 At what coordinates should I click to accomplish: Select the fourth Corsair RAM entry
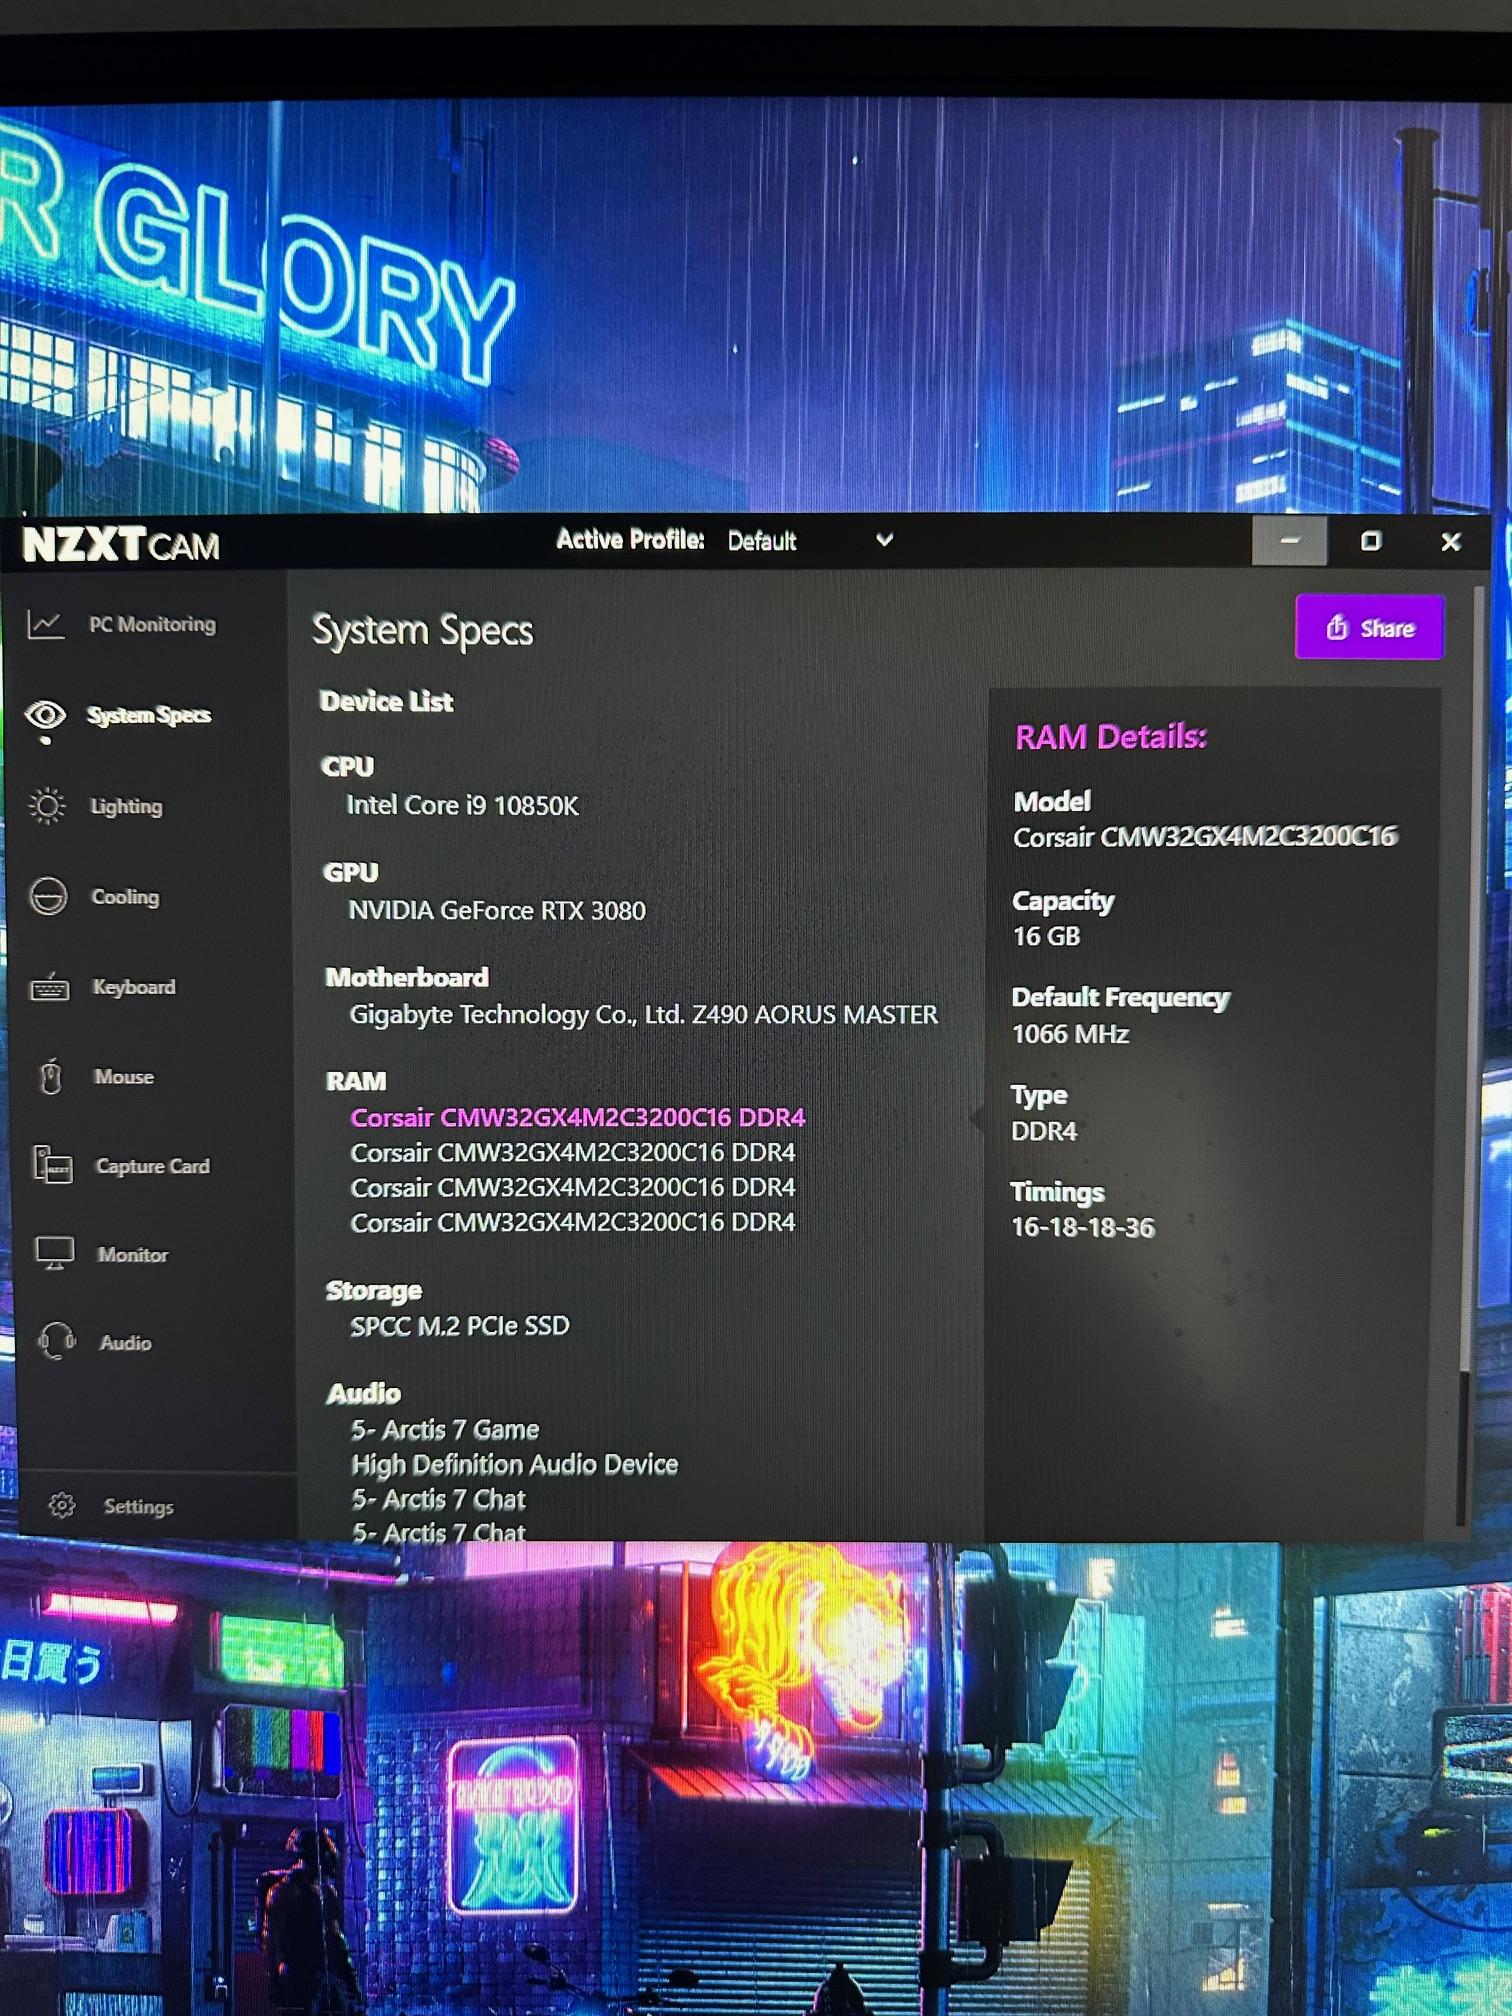point(573,1223)
